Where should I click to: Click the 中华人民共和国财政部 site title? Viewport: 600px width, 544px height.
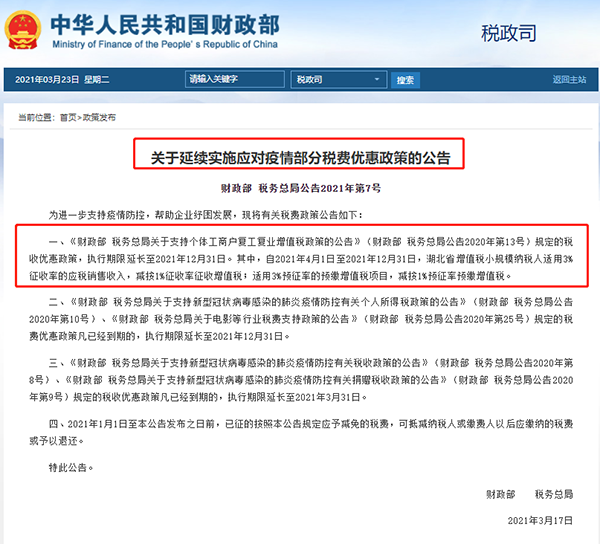pyautogui.click(x=165, y=24)
